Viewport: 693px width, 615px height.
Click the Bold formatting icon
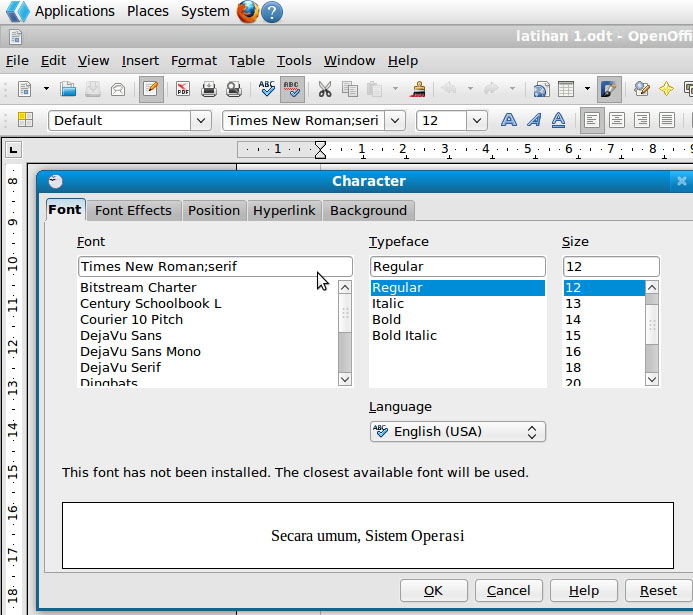[x=509, y=120]
